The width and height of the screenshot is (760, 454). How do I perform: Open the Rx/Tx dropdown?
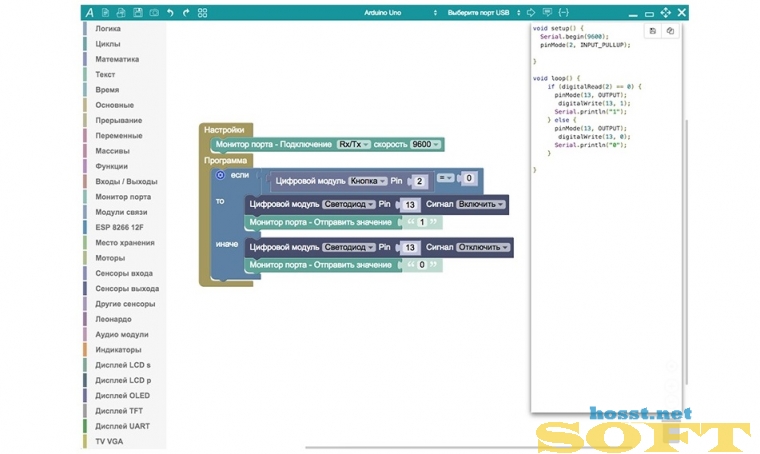tap(353, 144)
